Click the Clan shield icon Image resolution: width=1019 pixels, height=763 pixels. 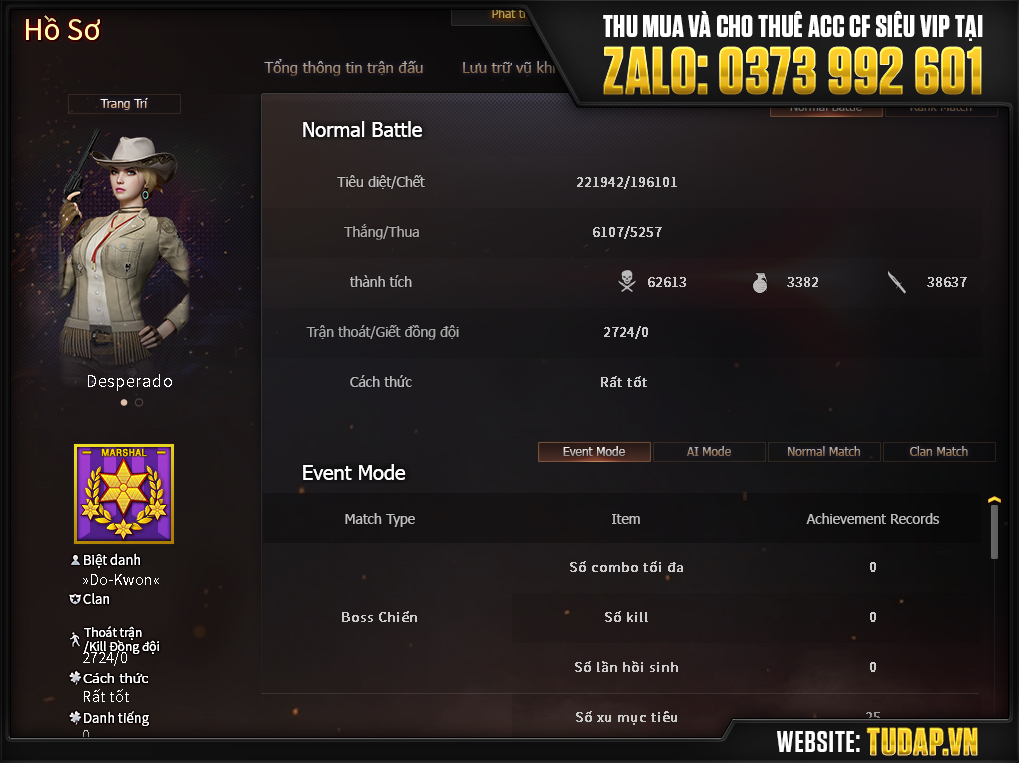75,599
